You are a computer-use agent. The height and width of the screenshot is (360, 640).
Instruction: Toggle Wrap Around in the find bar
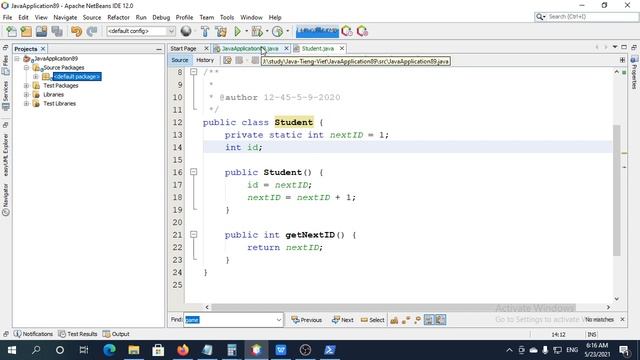point(440,320)
